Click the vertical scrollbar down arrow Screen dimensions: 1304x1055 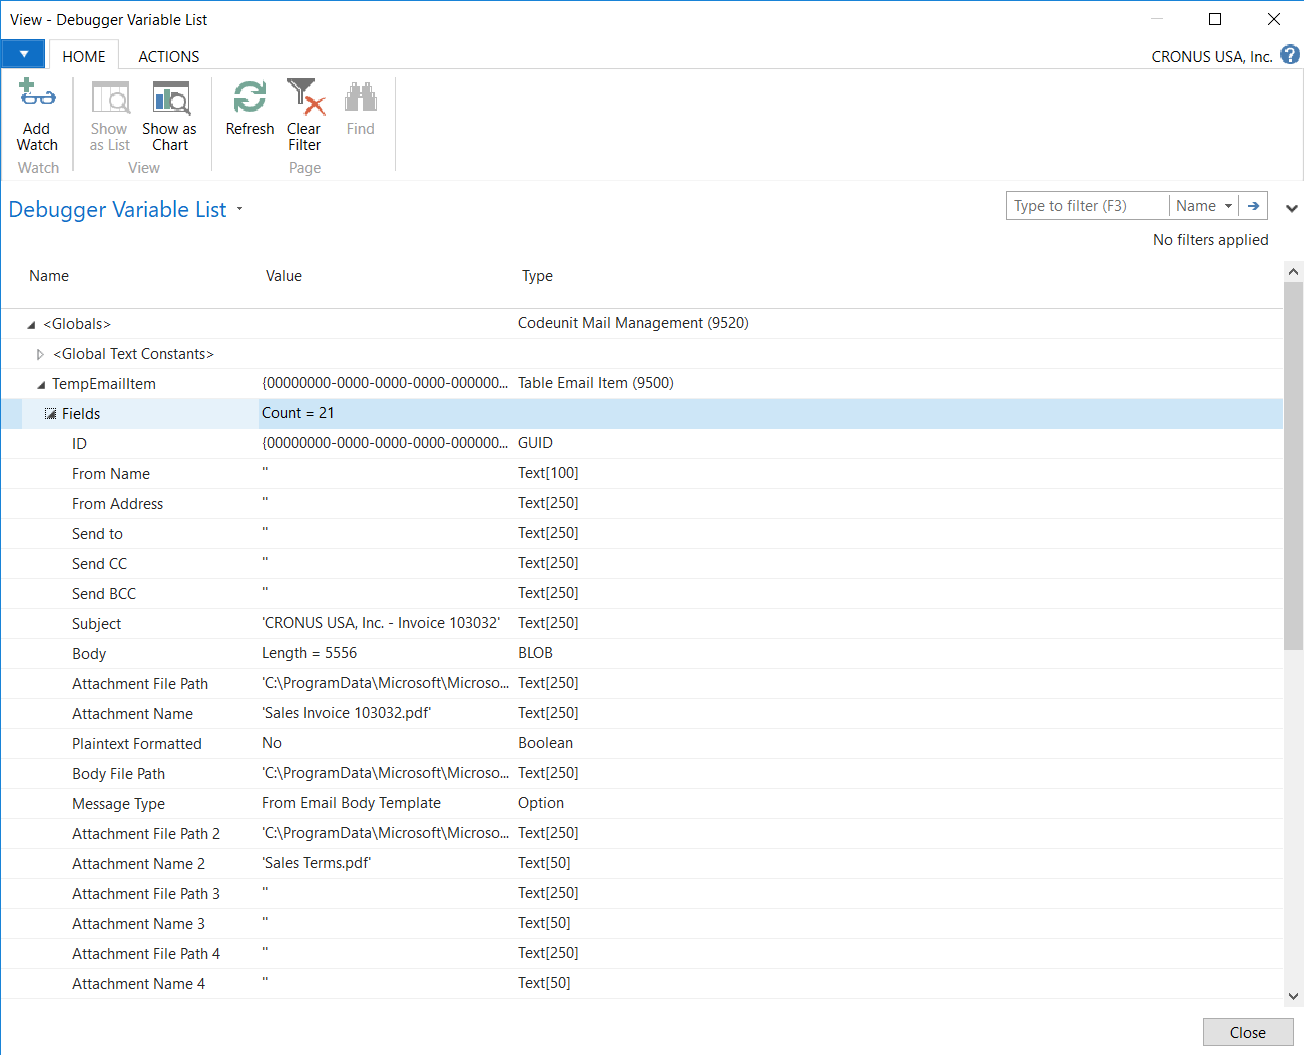1293,996
